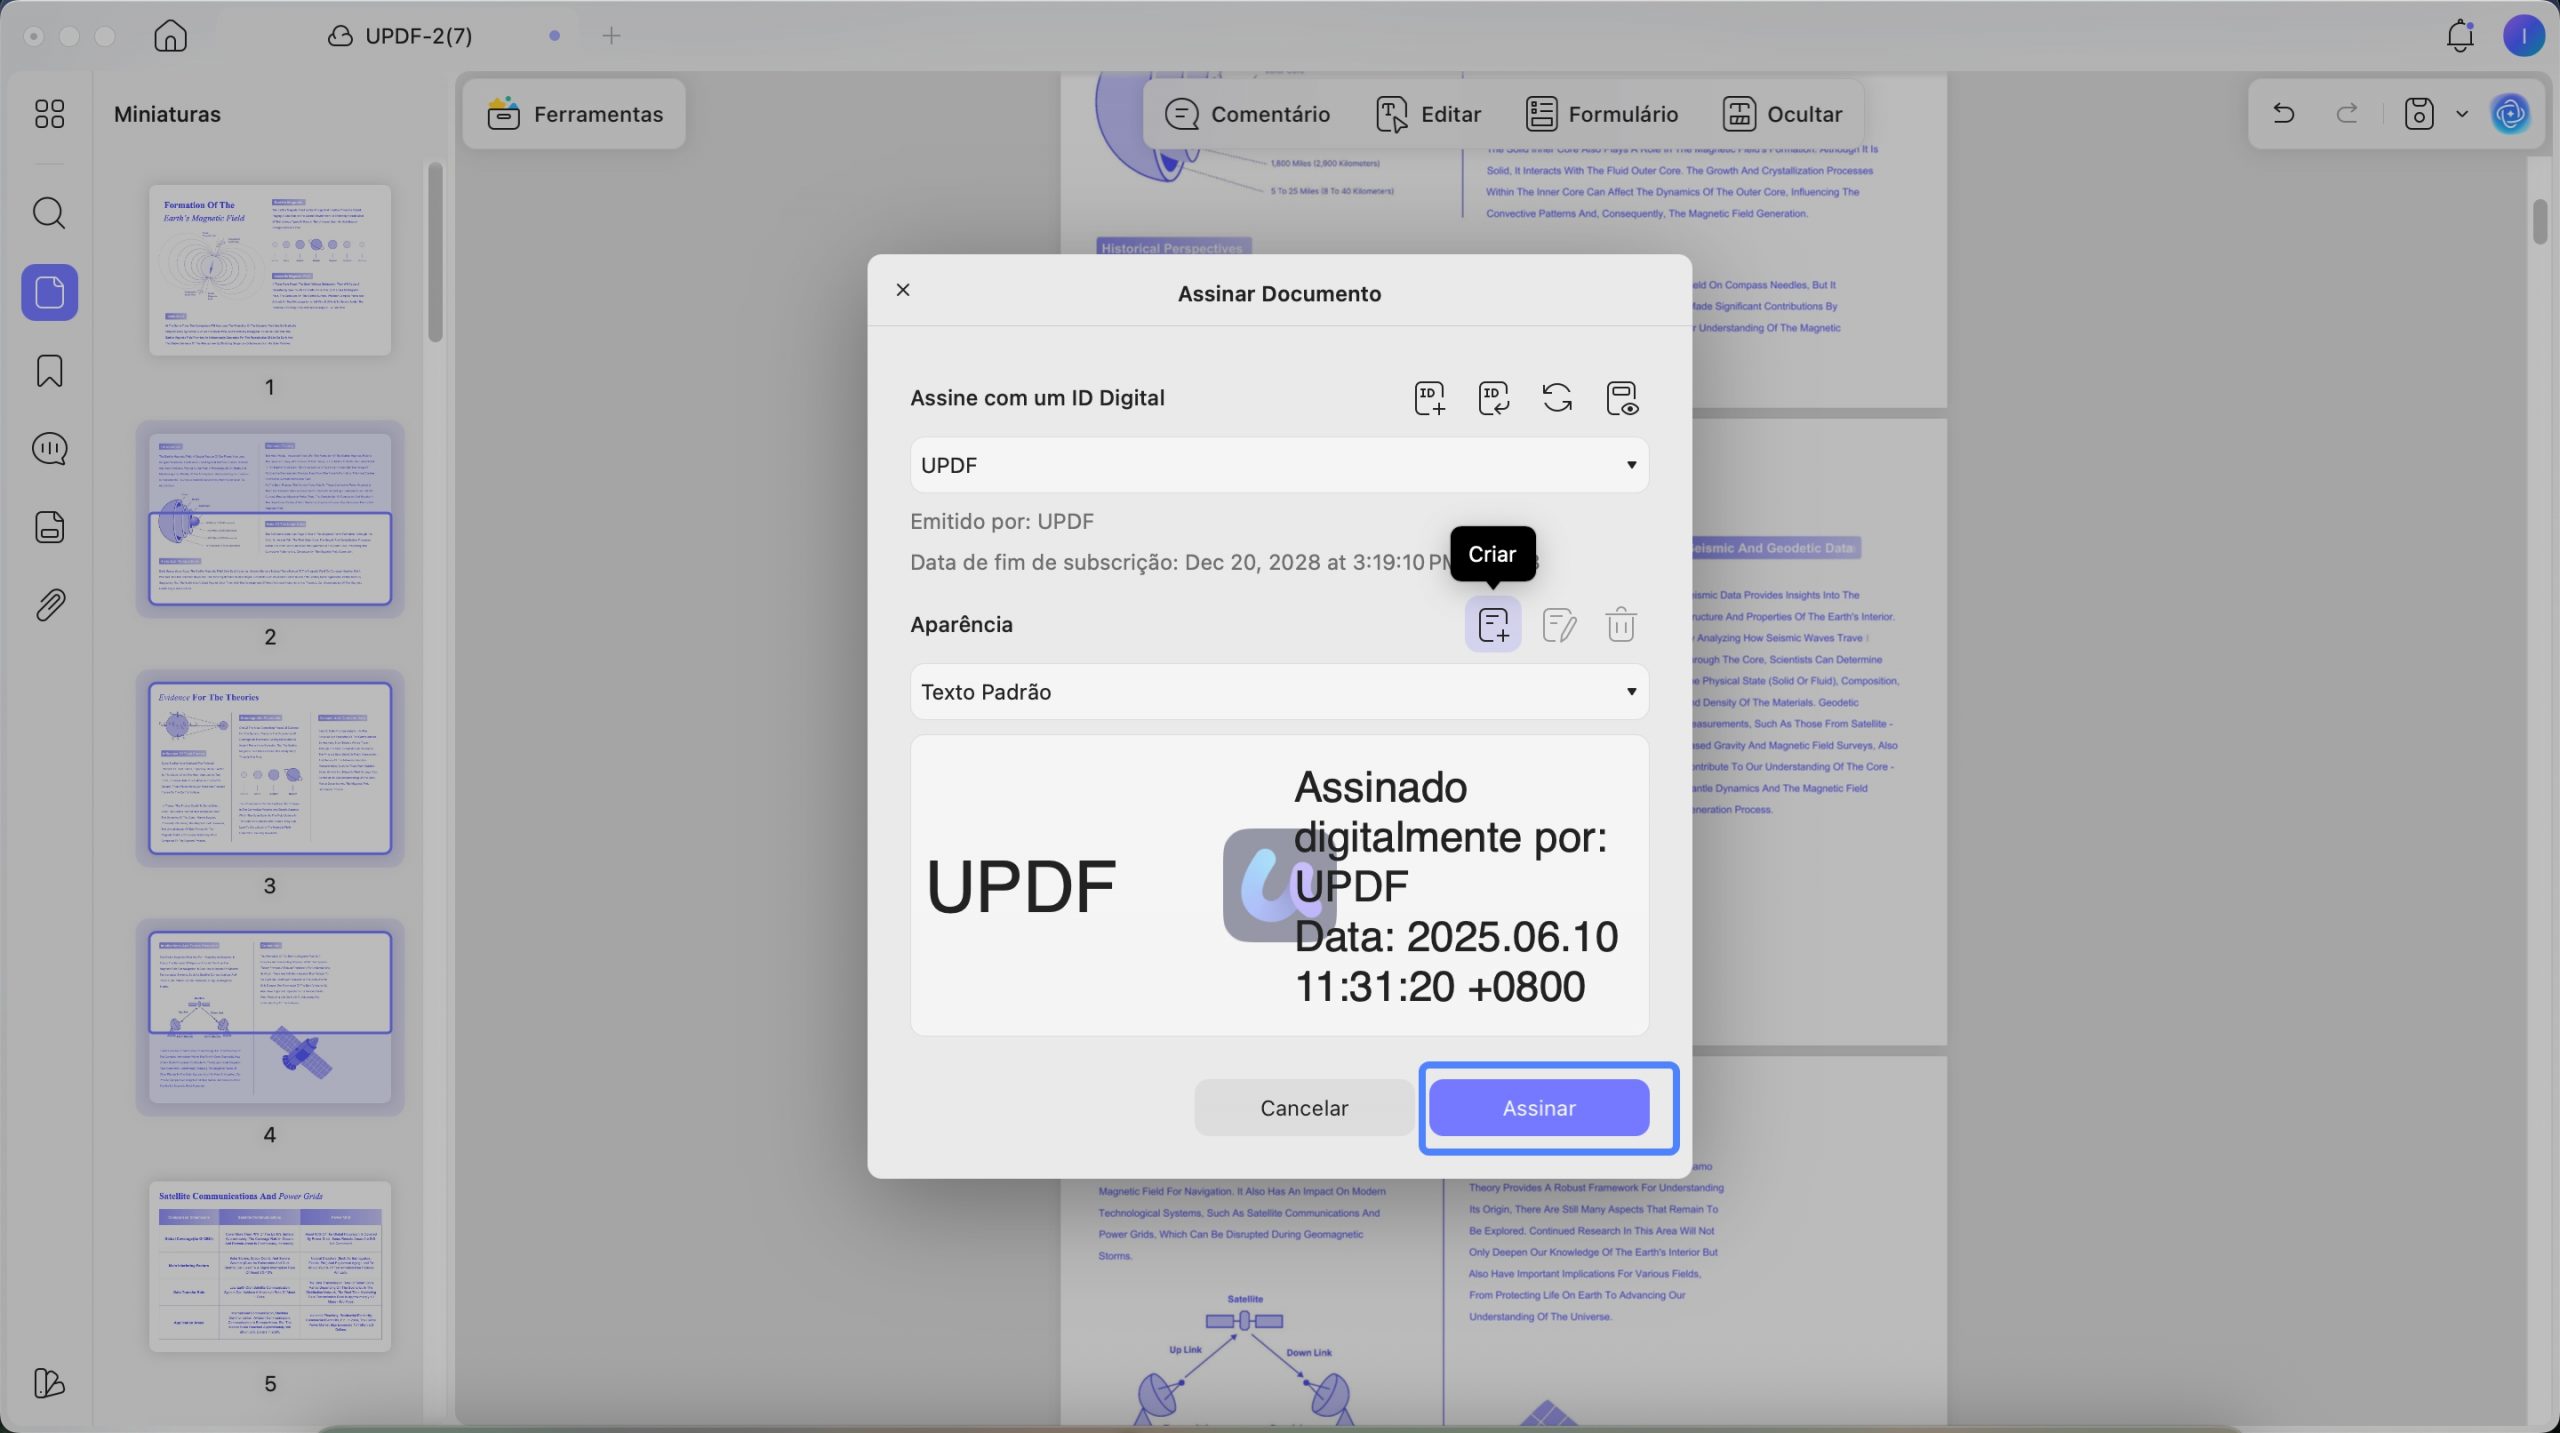Open a new tab with plus icon
The height and width of the screenshot is (1433, 2560).
pos(612,36)
